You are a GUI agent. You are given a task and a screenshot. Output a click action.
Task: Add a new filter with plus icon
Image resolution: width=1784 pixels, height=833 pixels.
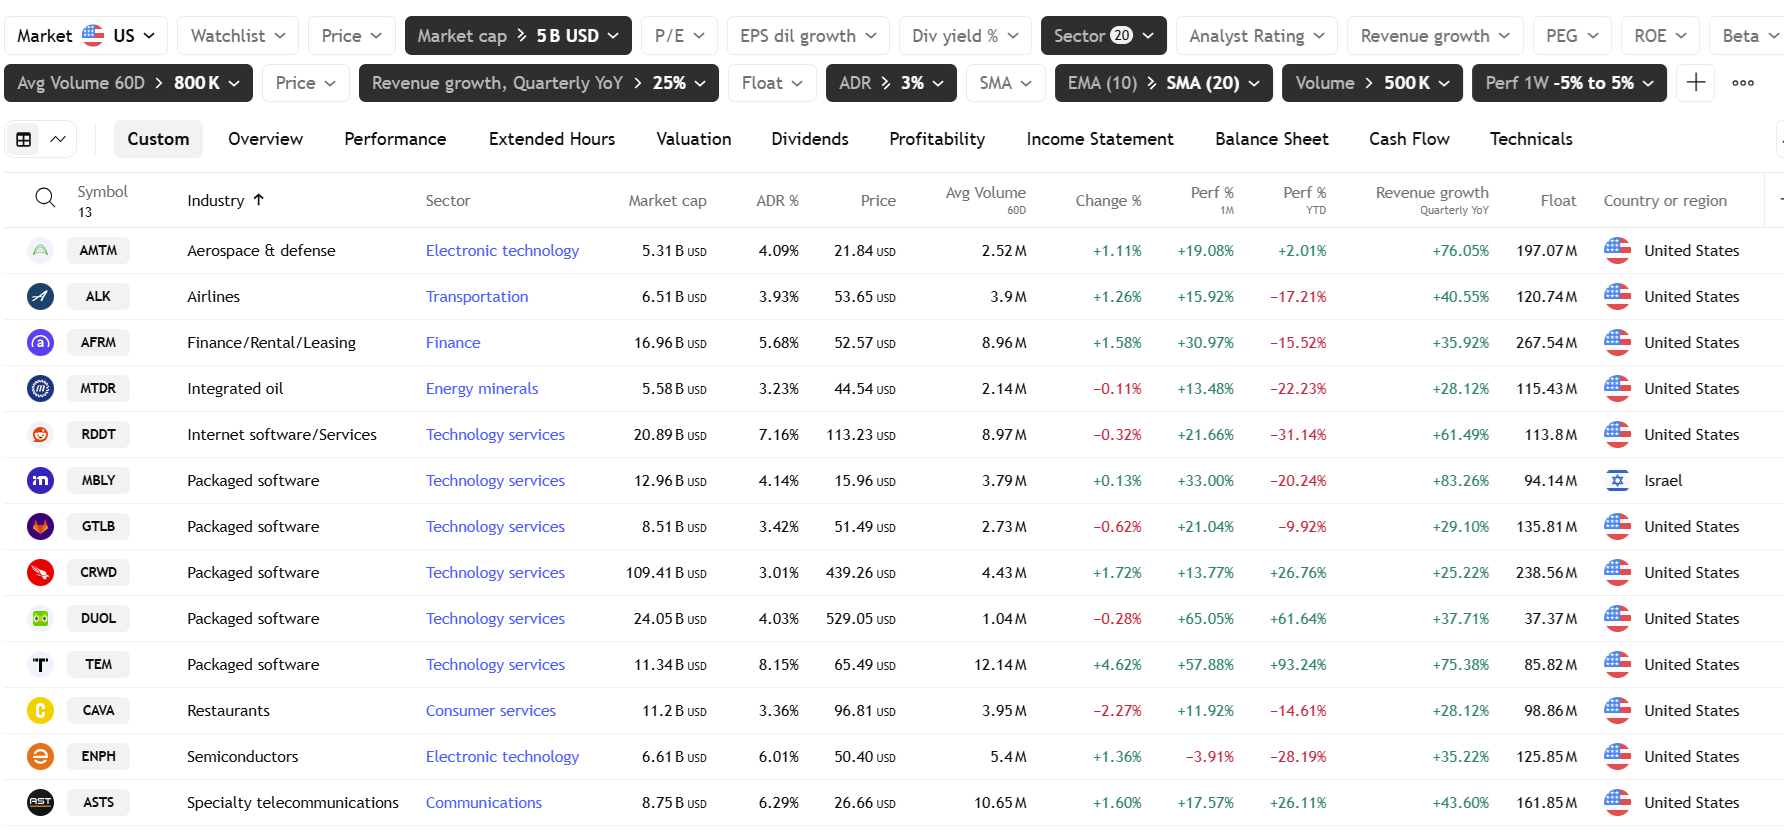(x=1696, y=83)
